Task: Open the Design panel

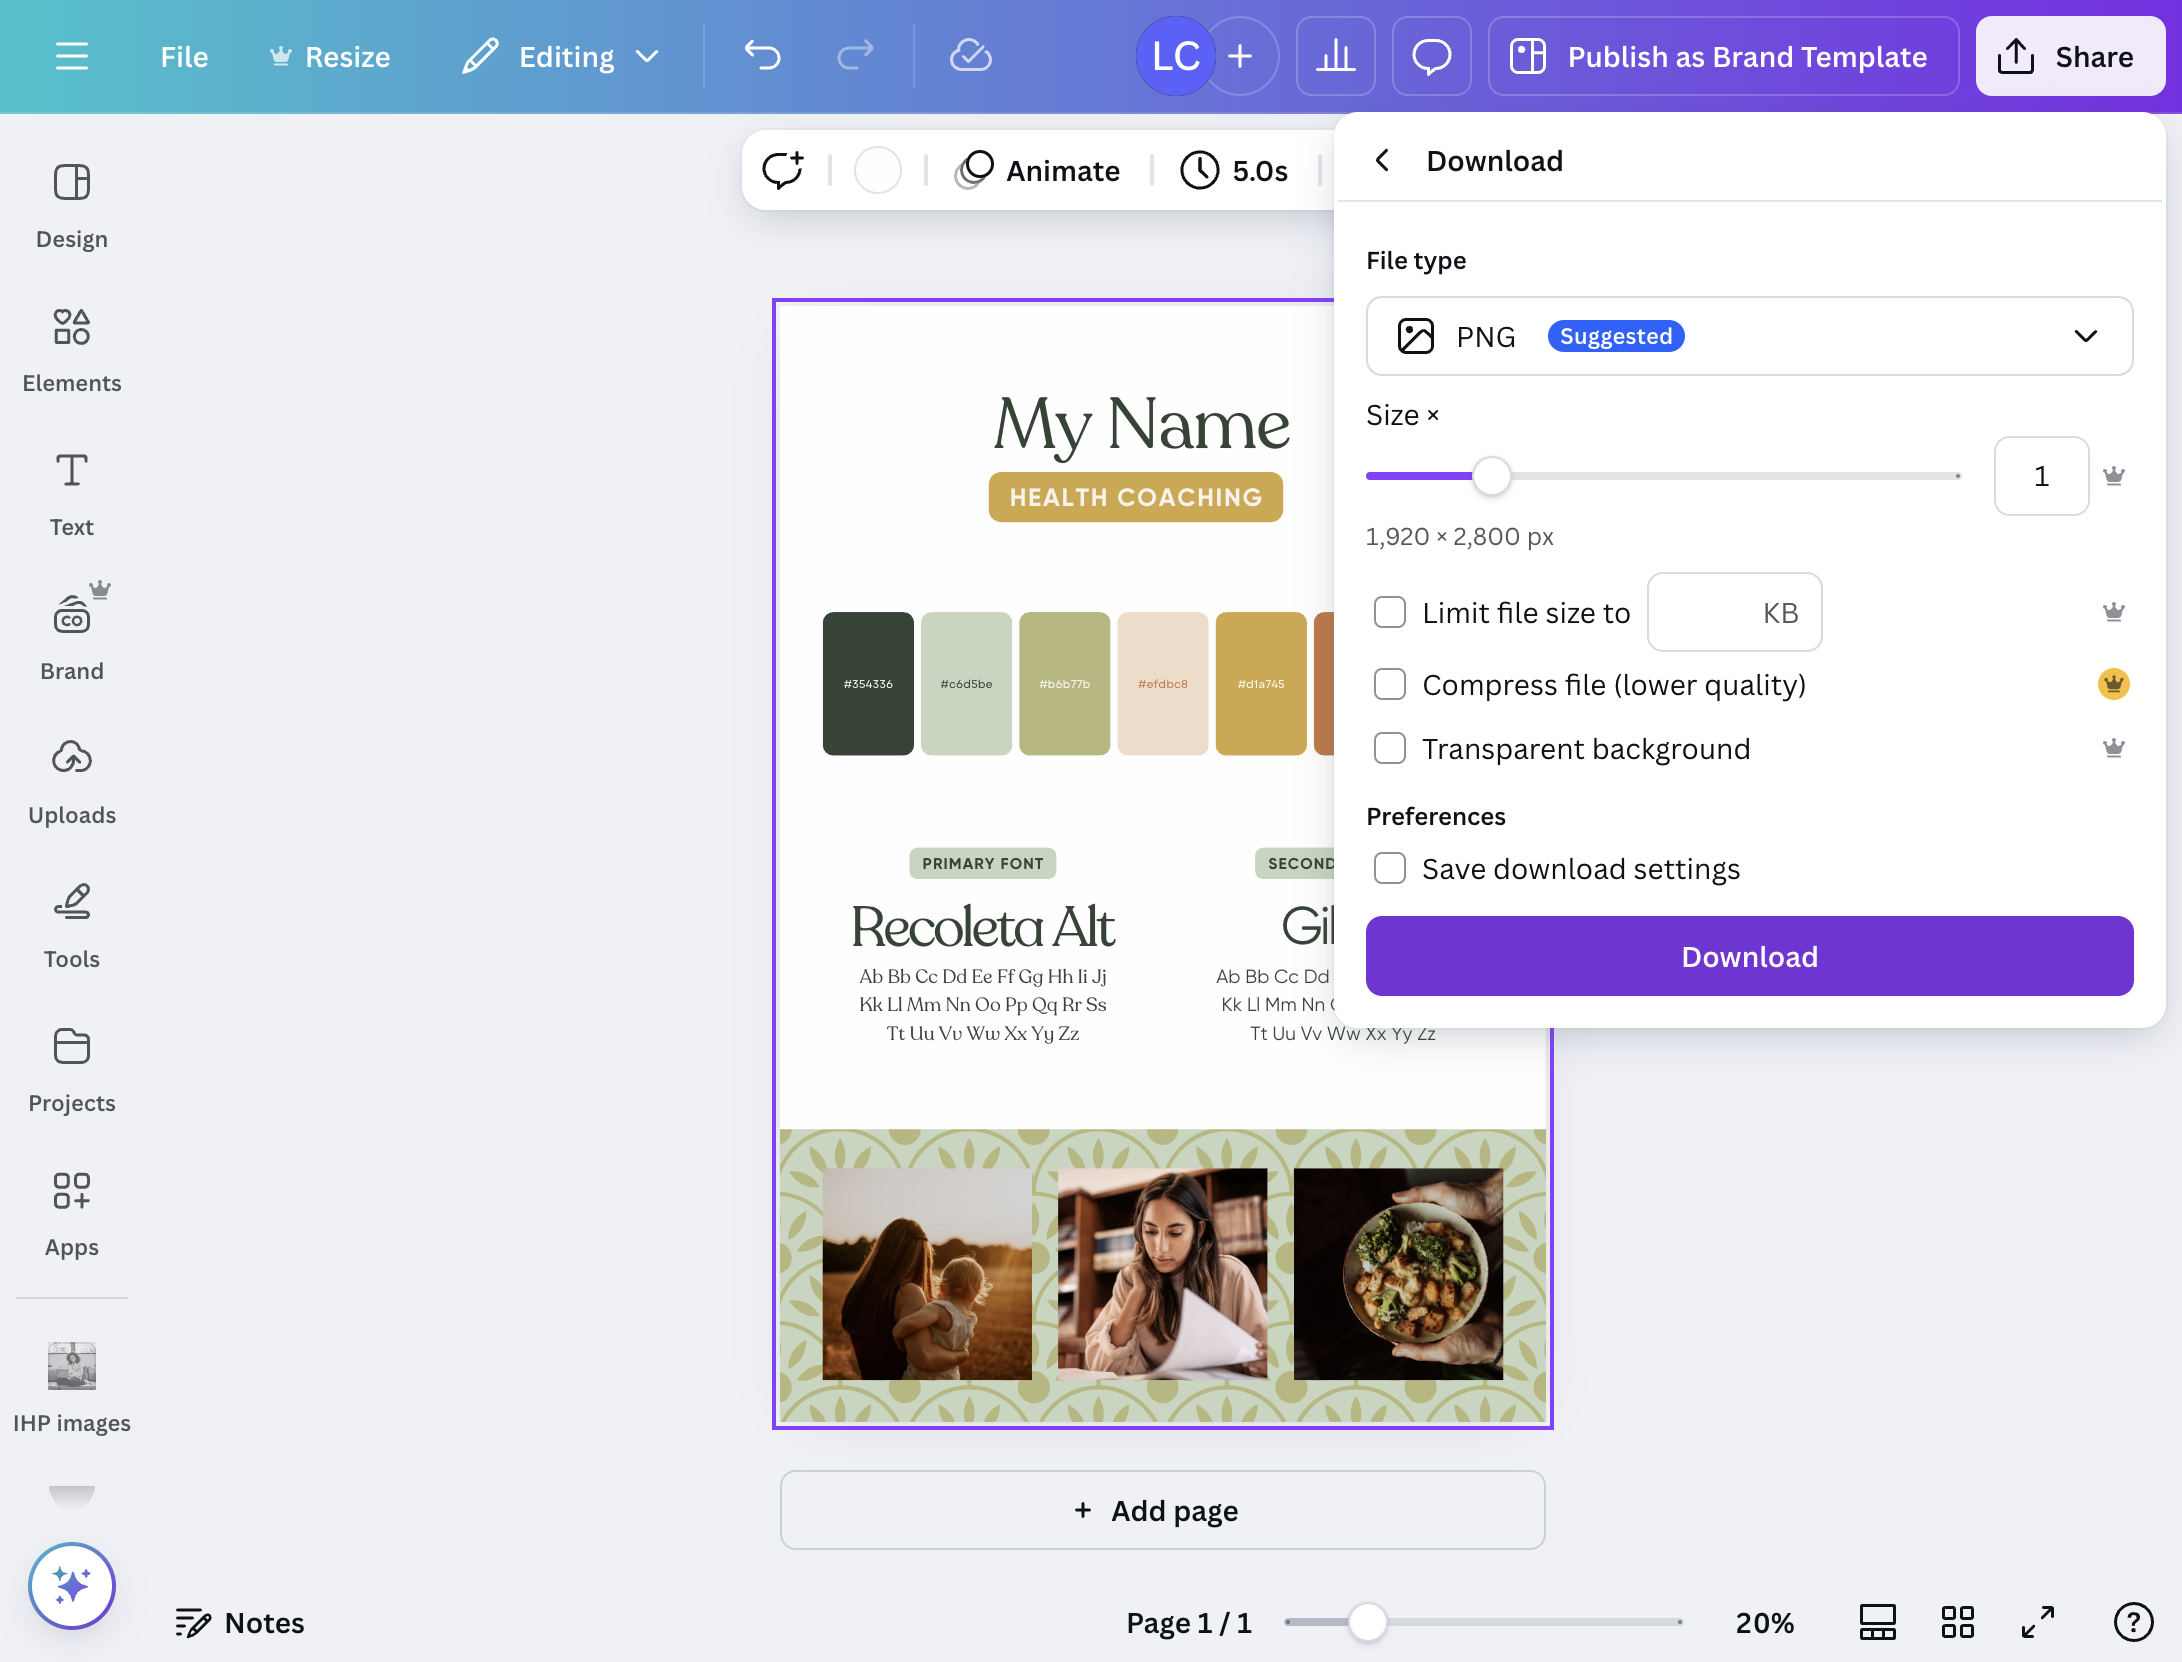Action: [72, 207]
